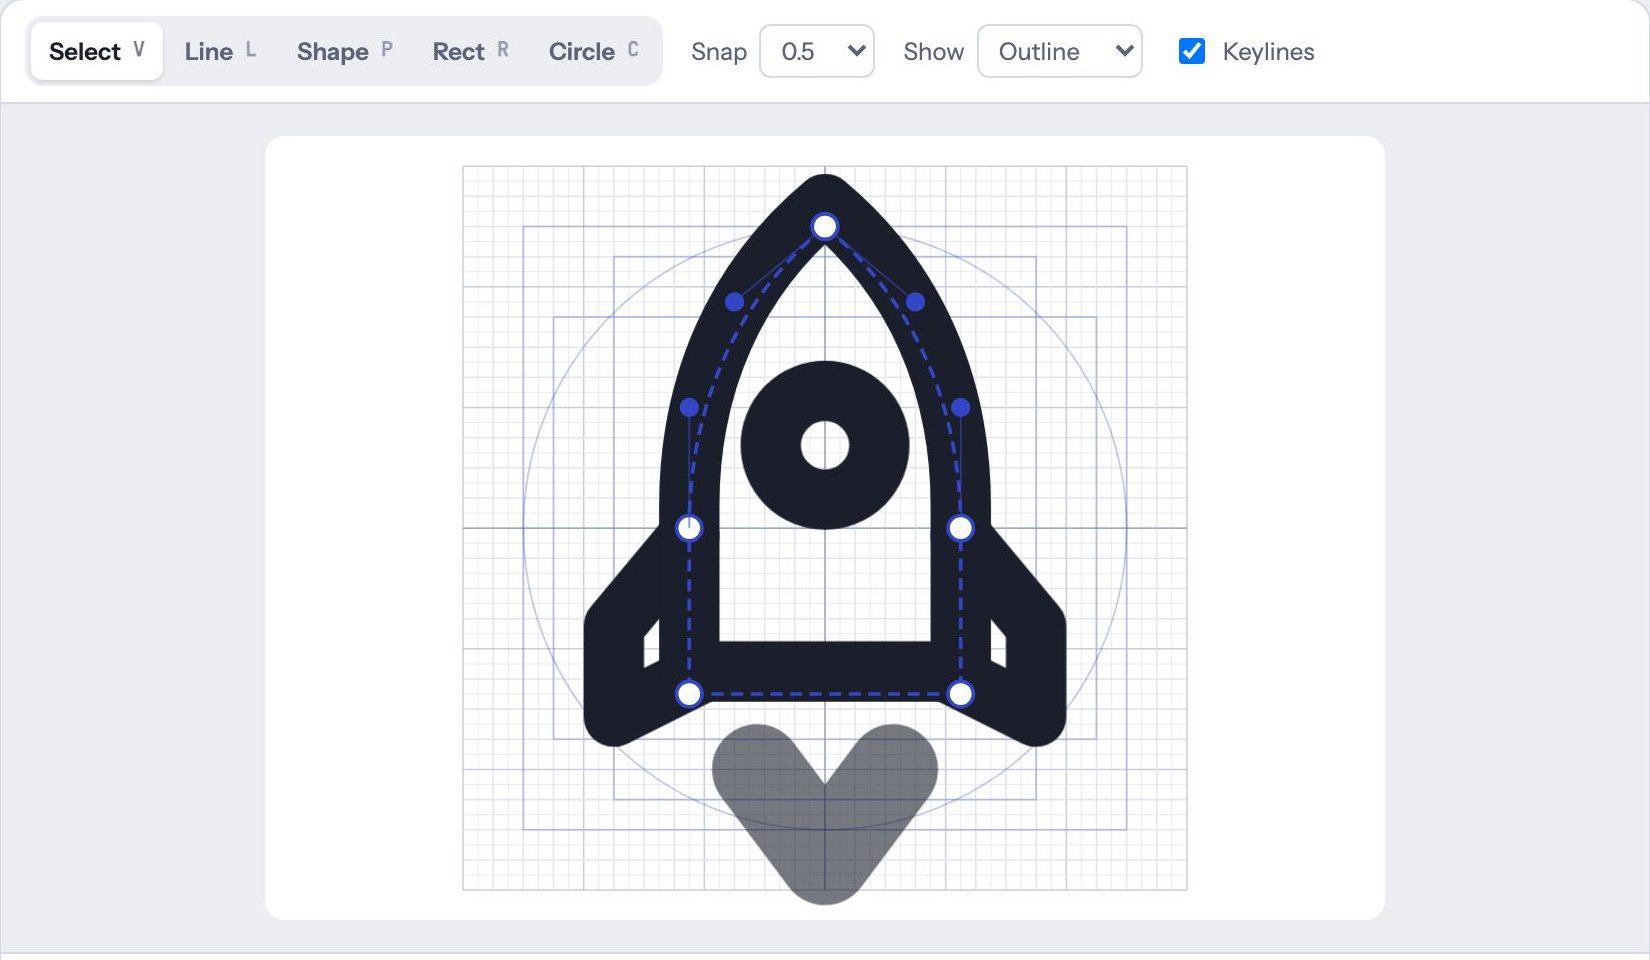Select the gray flame shape below the rocket
The width and height of the screenshot is (1650, 960).
click(x=825, y=815)
